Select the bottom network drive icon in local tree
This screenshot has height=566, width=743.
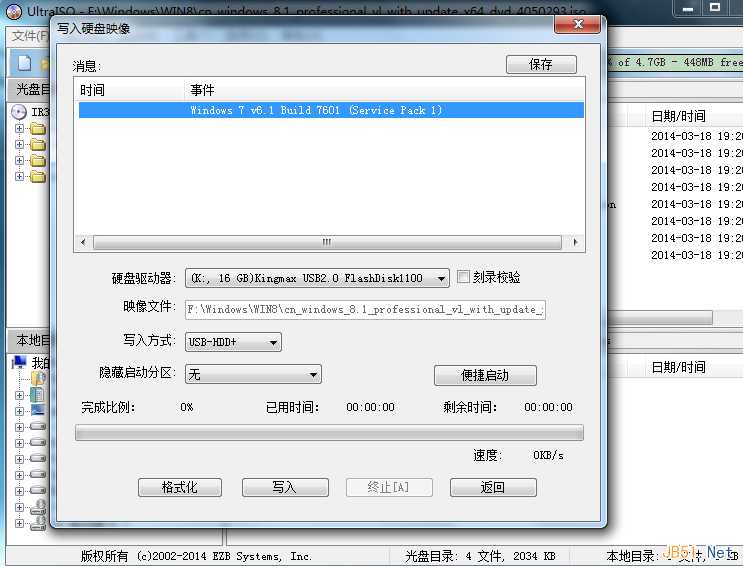[x=38, y=523]
